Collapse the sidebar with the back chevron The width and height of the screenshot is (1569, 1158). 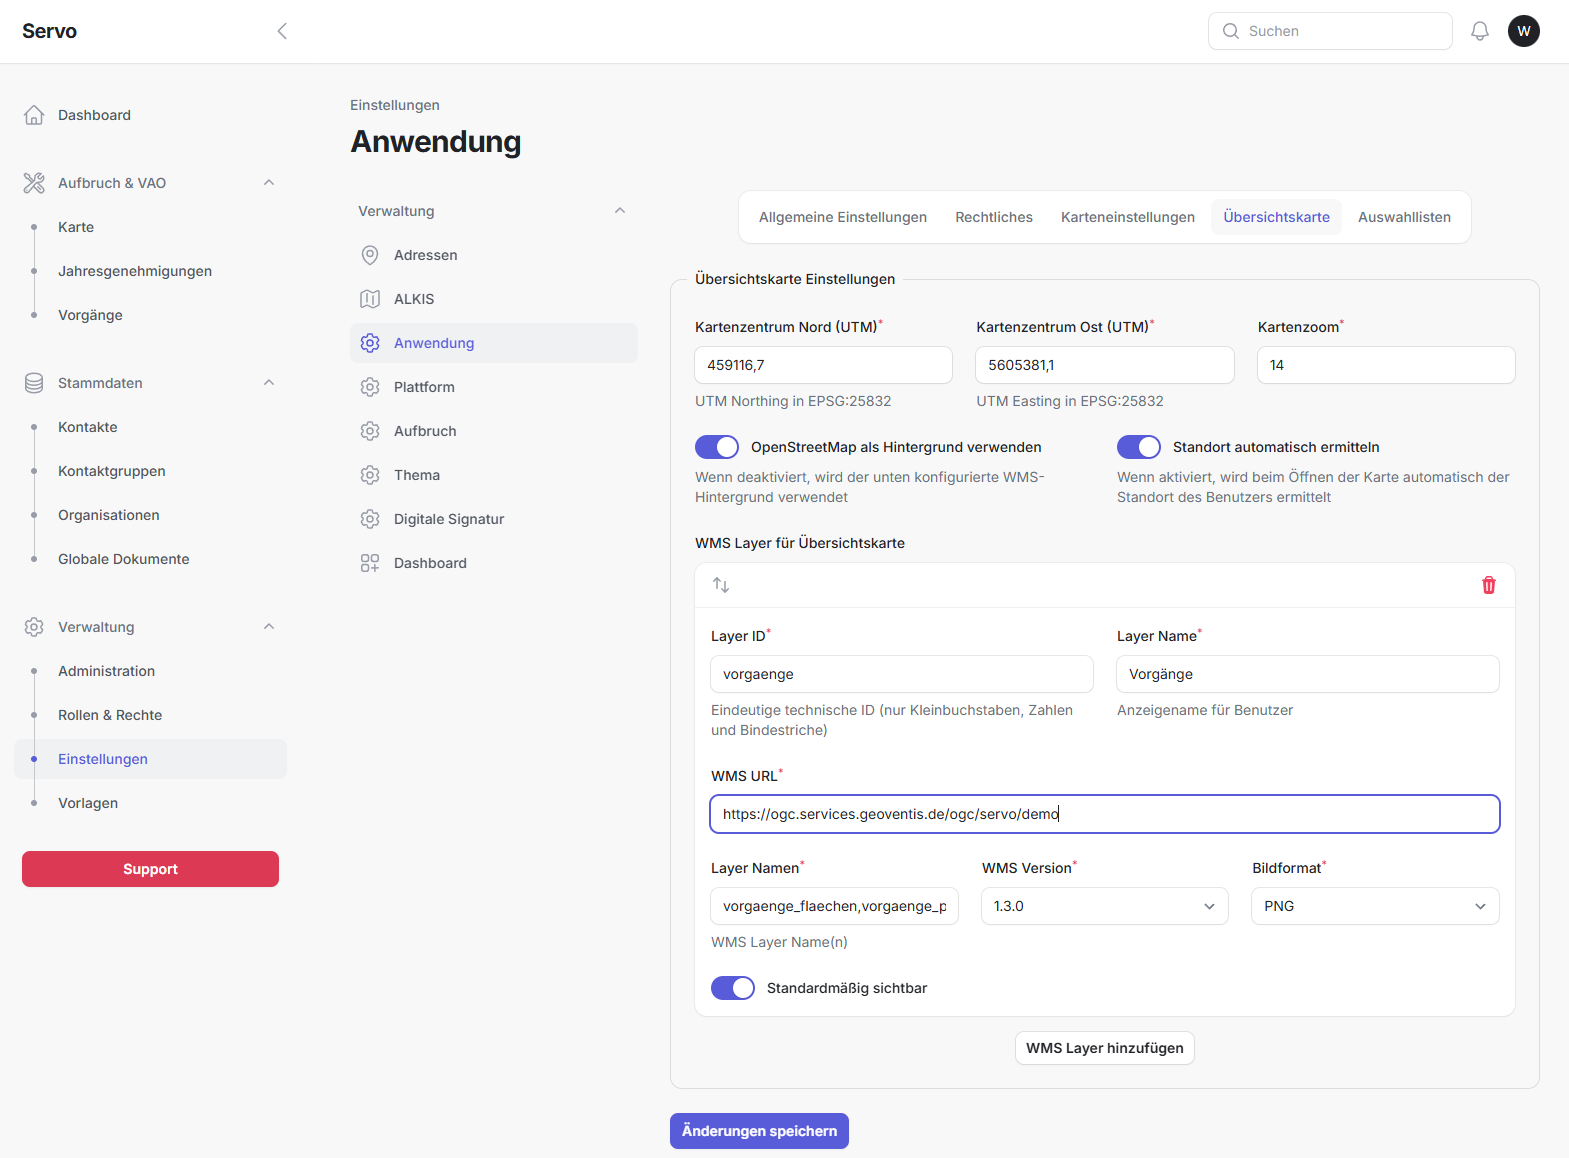282,31
